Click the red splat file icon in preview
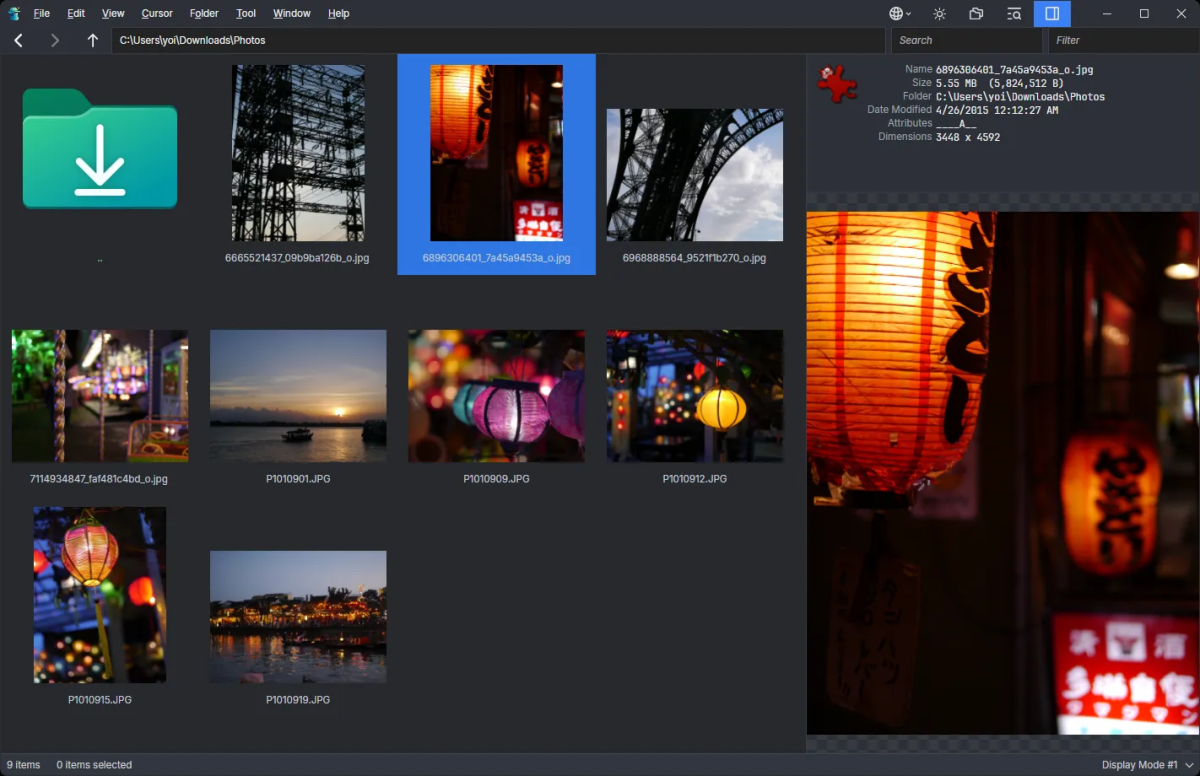The height and width of the screenshot is (776, 1200). 837,84
